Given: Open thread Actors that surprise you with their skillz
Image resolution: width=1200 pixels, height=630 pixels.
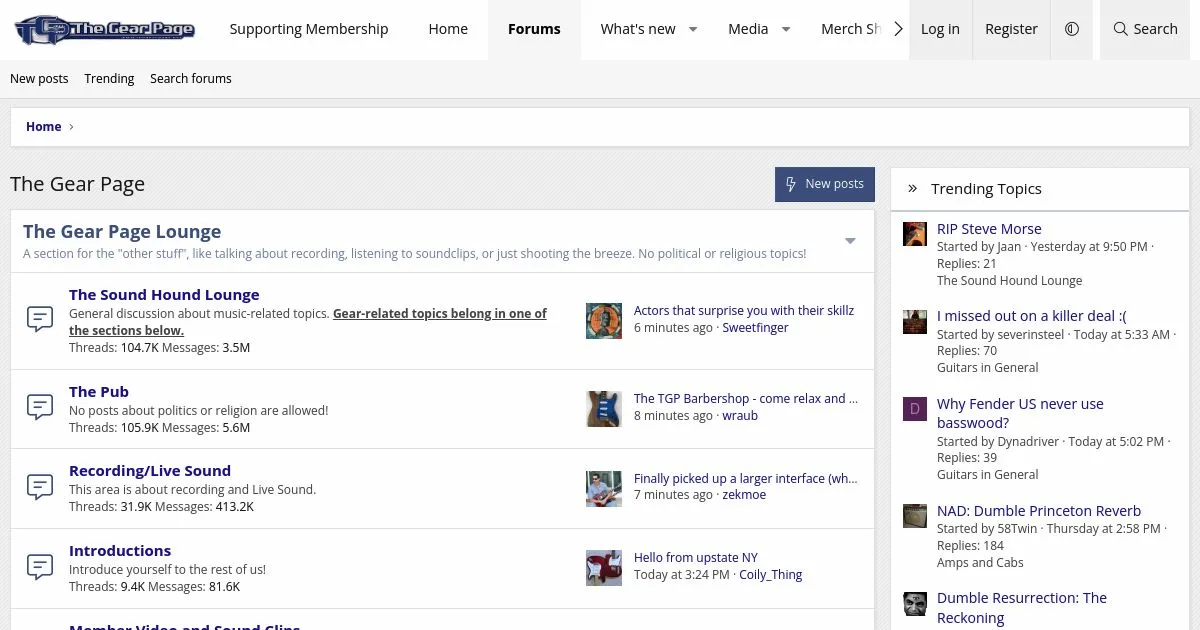Looking at the screenshot, I should point(744,311).
